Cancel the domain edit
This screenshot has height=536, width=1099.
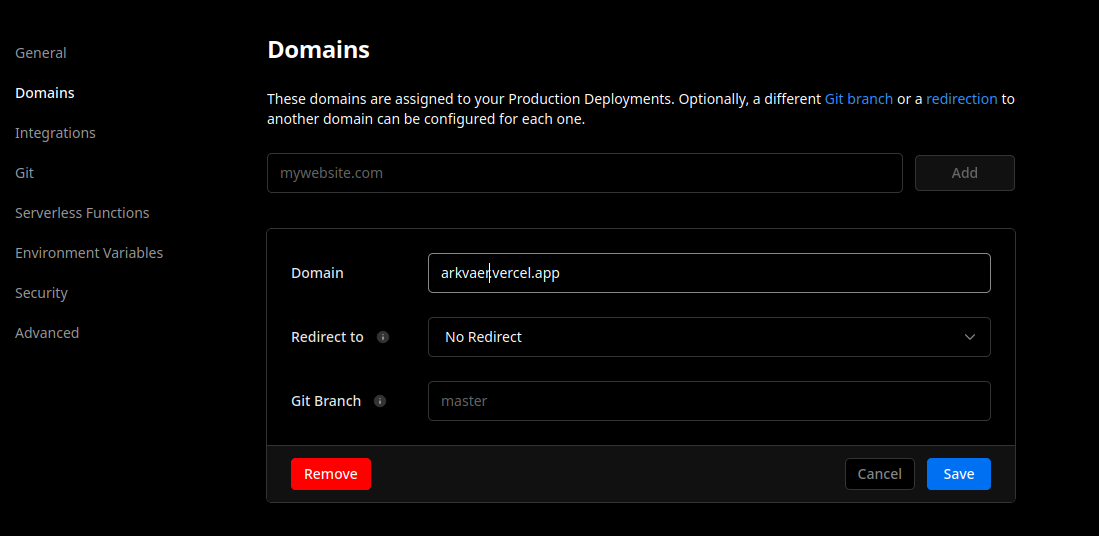[880, 474]
